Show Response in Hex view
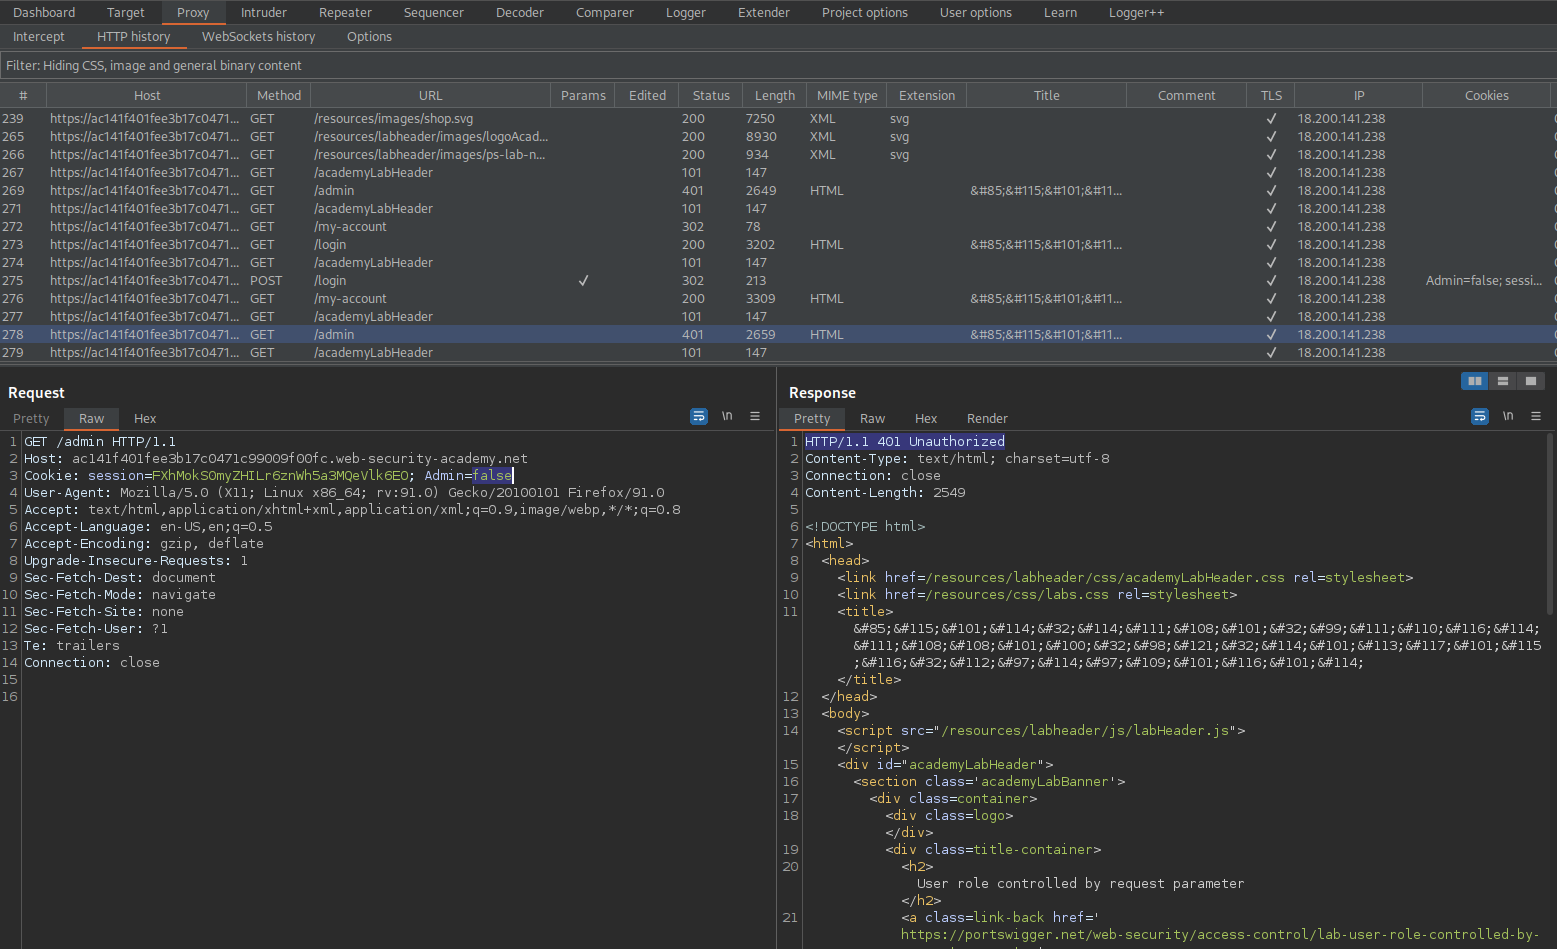Screen dimensions: 1557x949 click(x=926, y=418)
